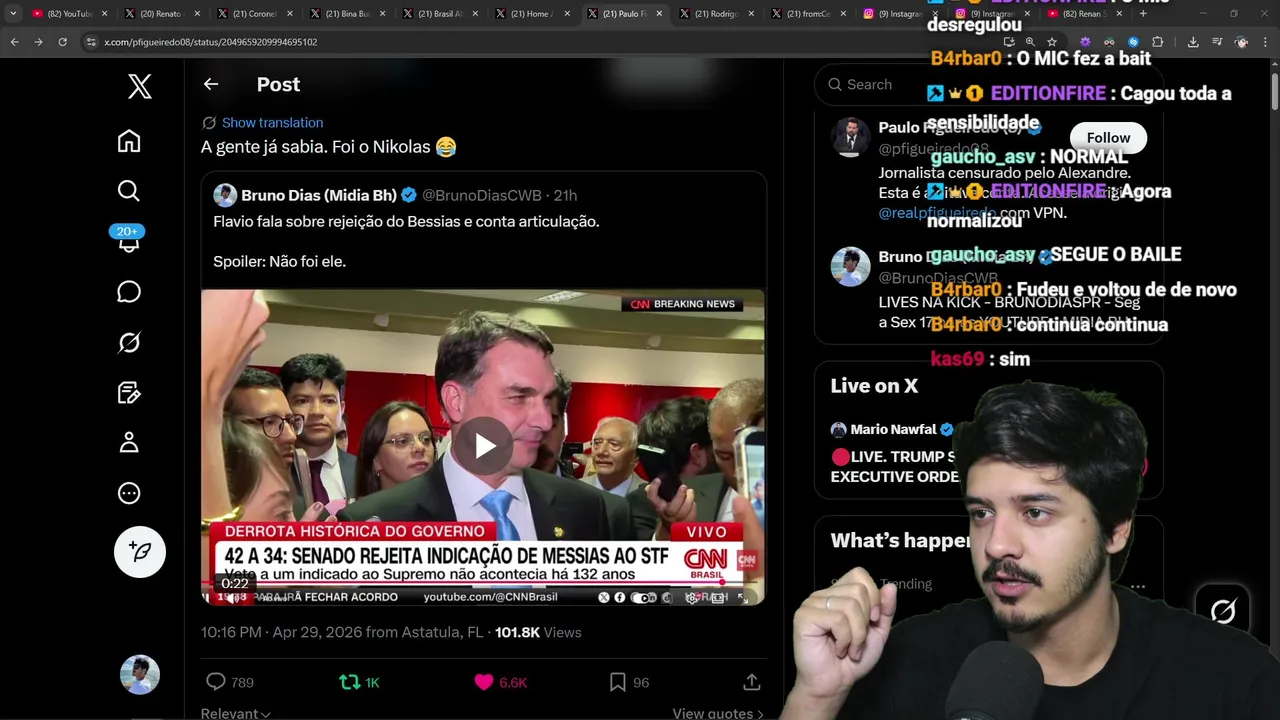
Task: Open Bruno Dias avatar in quoted post
Action: (225, 195)
